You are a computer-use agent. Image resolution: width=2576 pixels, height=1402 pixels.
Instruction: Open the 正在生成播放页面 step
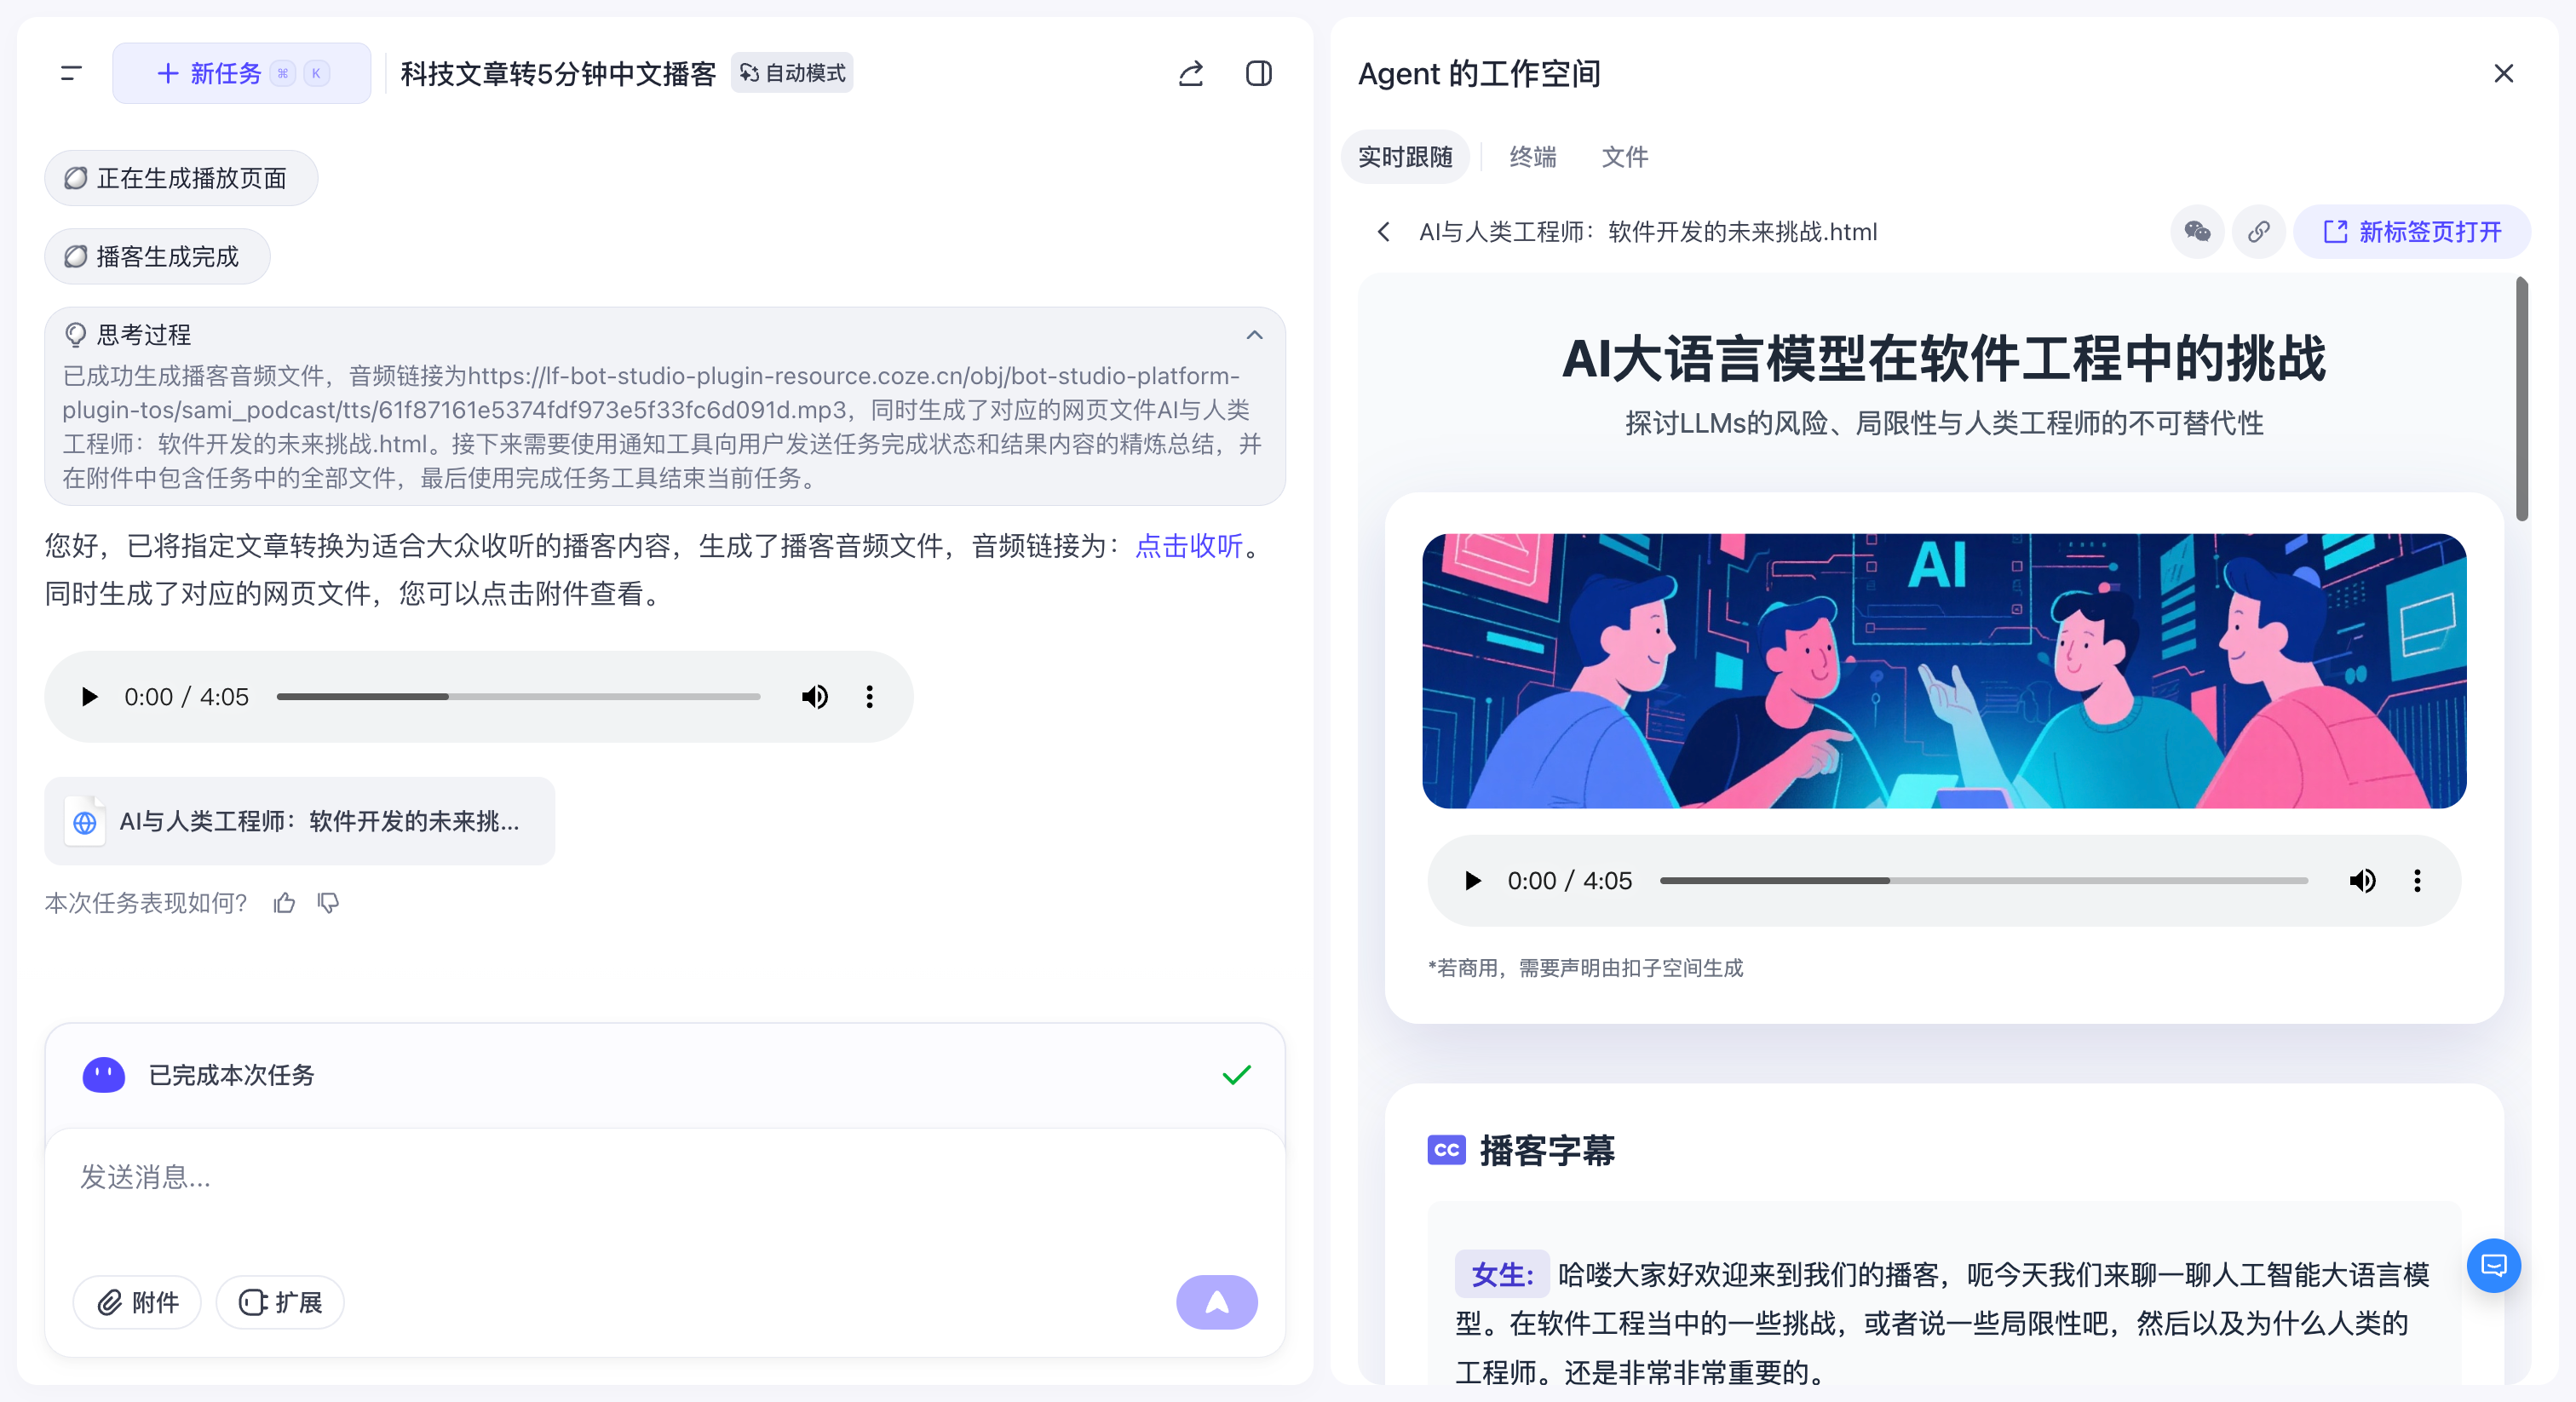tap(181, 178)
